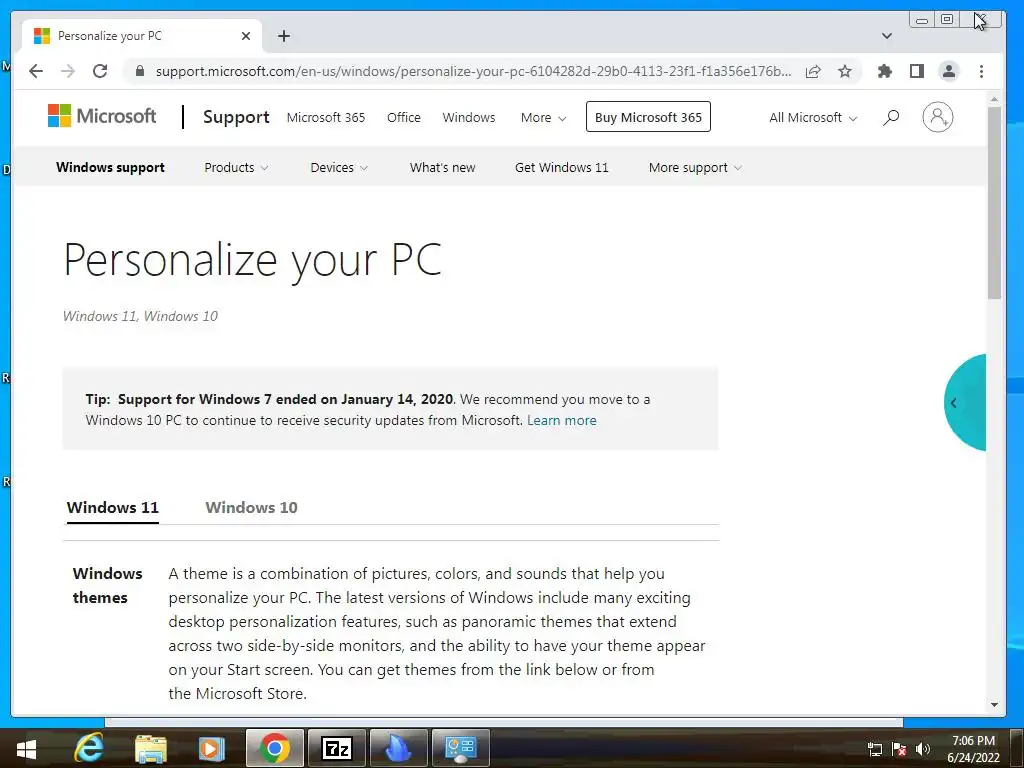Click the volume speaker tray icon

pos(923,749)
